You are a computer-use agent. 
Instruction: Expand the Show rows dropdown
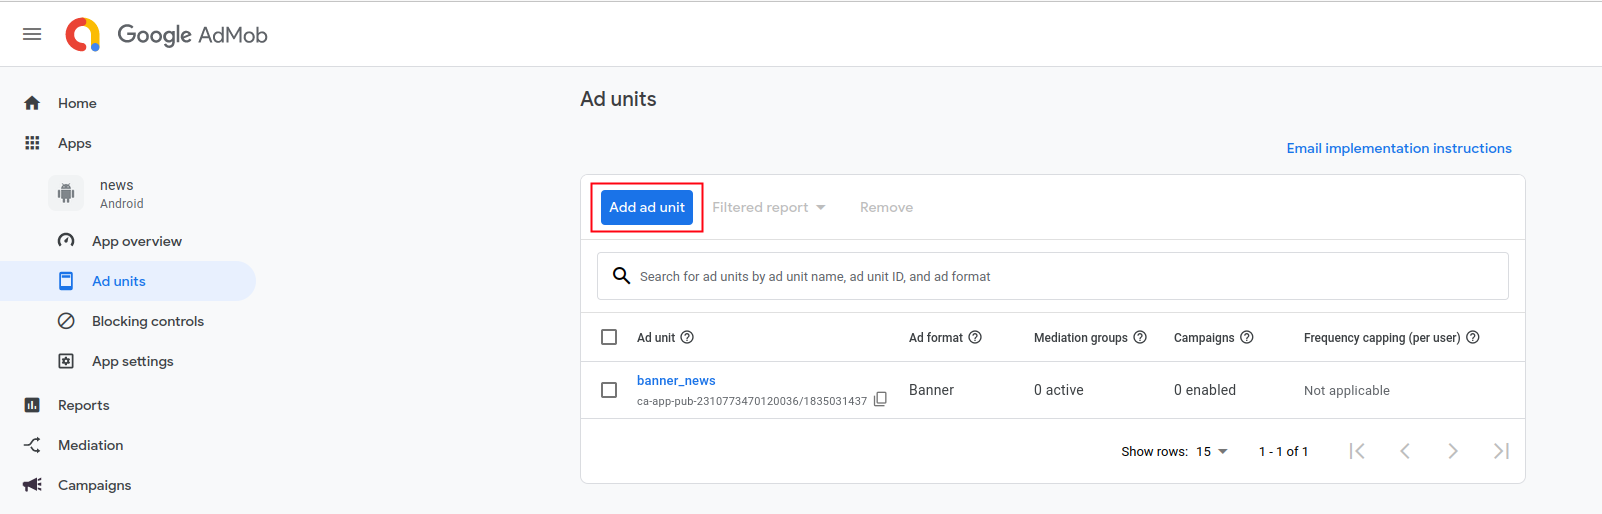point(1212,452)
